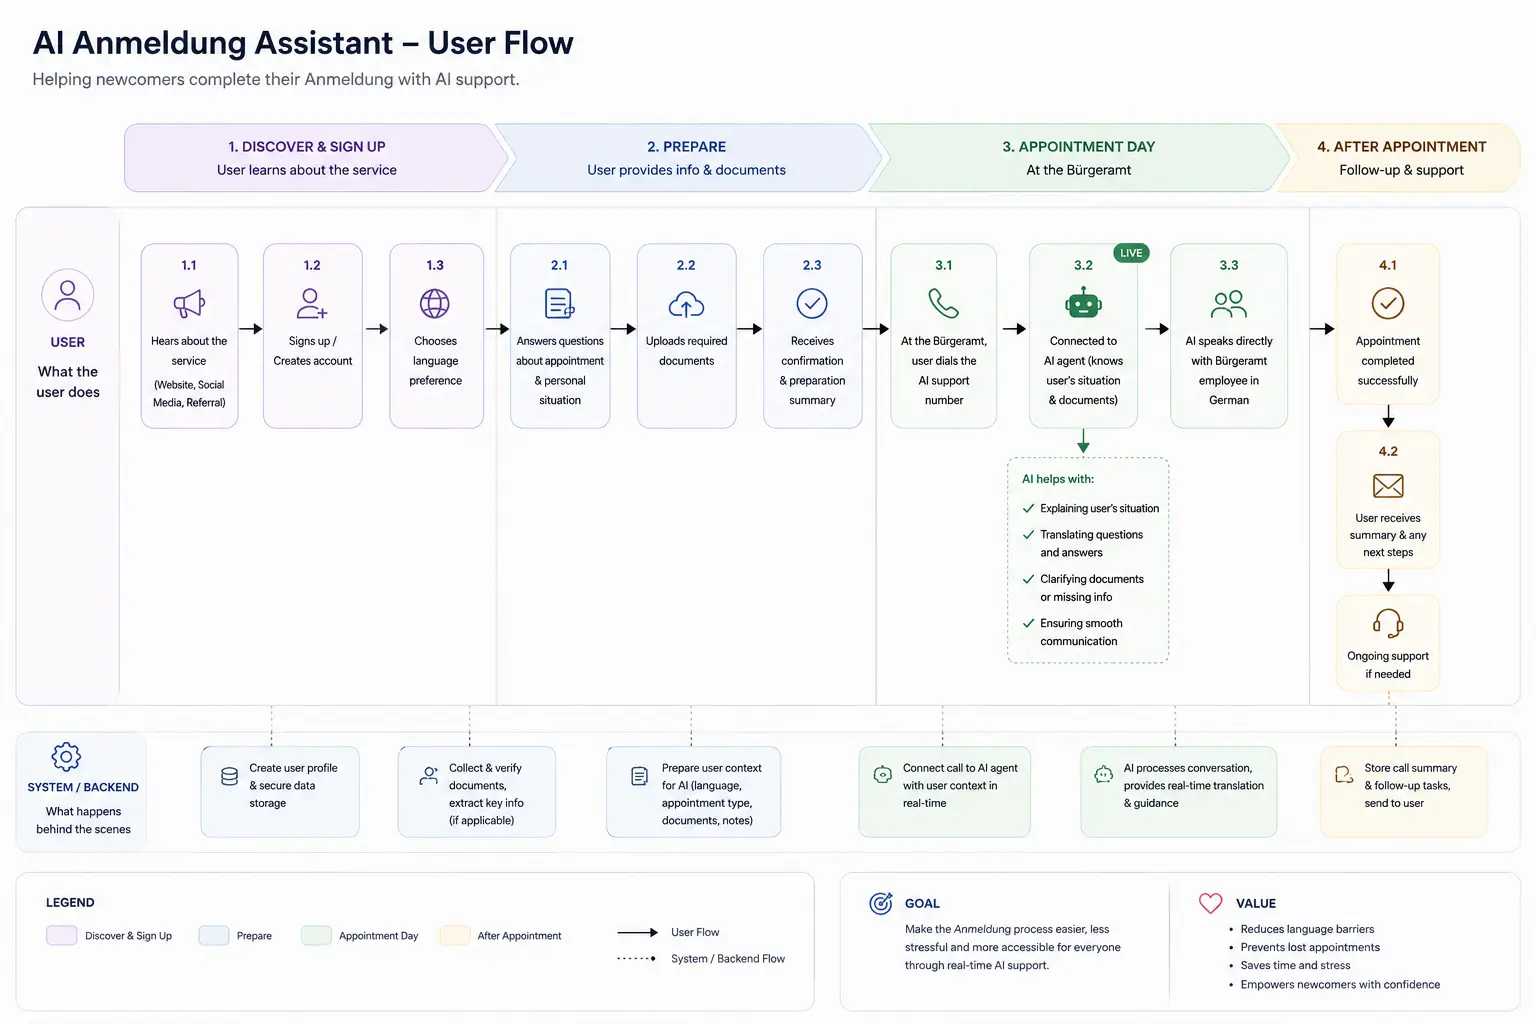1536x1024 pixels.
Task: Click the 'Chooses language preference' text
Action: [435, 361]
